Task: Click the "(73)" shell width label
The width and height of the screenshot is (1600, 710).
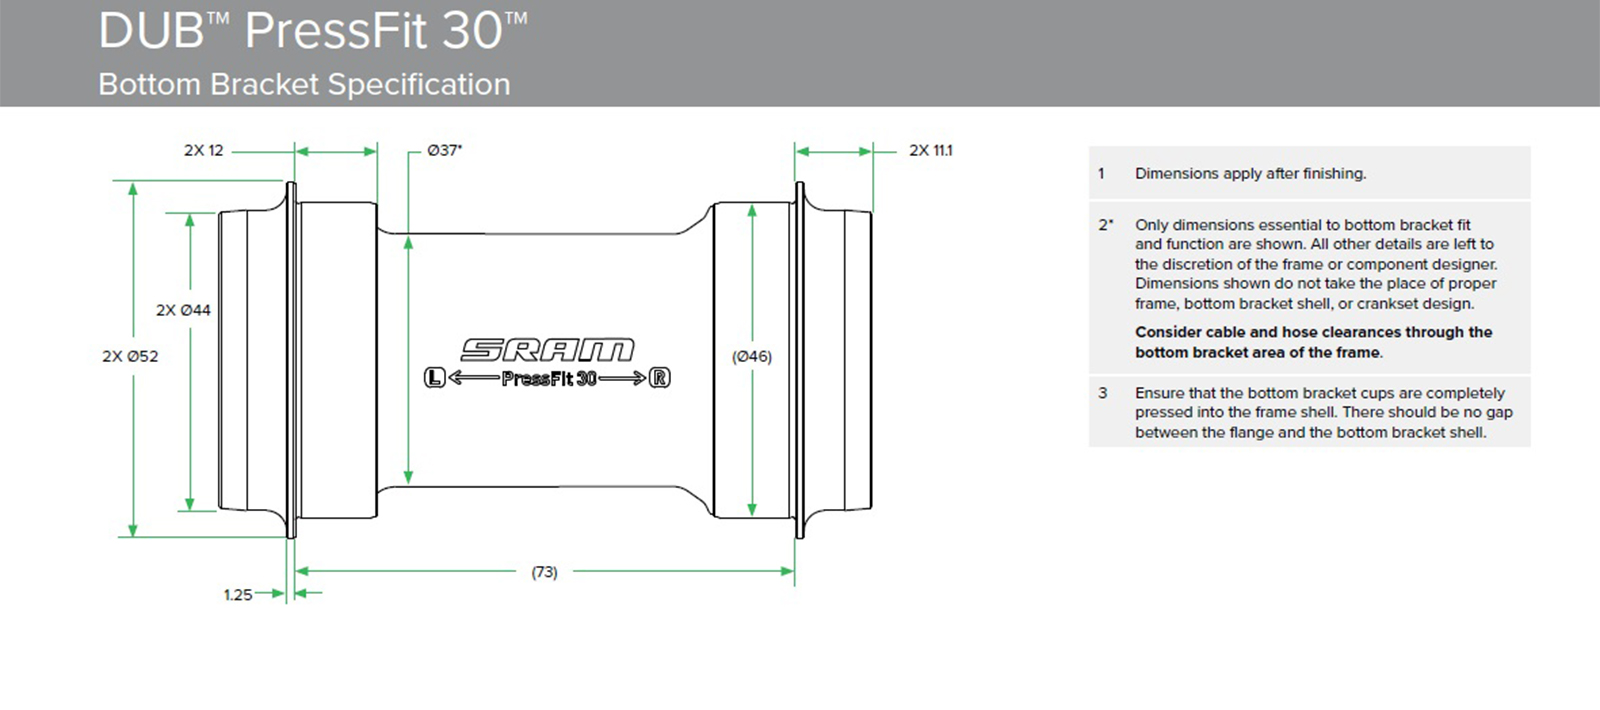Action: [x=544, y=572]
